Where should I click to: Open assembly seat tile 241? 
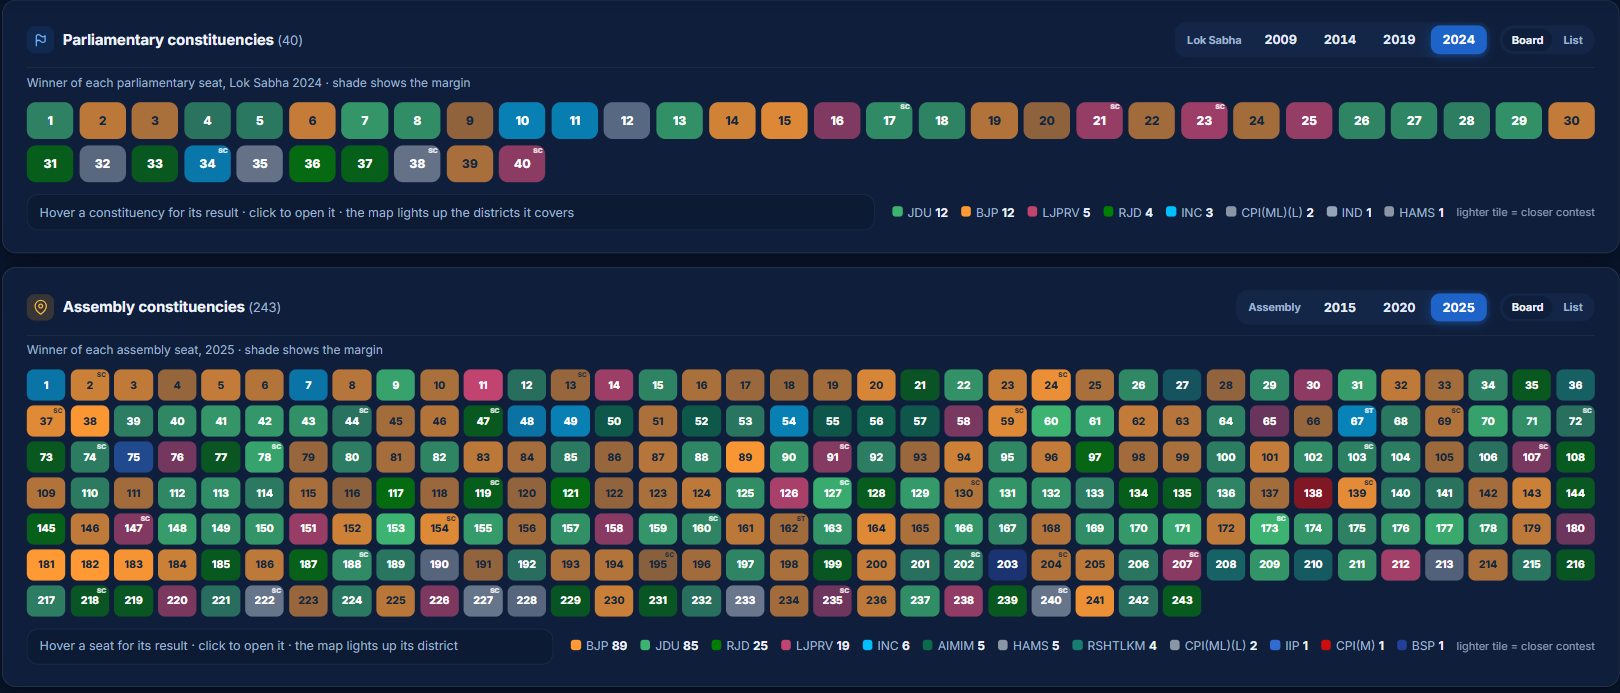pos(1095,601)
